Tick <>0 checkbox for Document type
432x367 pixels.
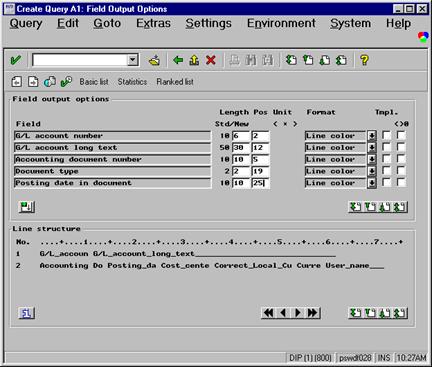coord(401,171)
